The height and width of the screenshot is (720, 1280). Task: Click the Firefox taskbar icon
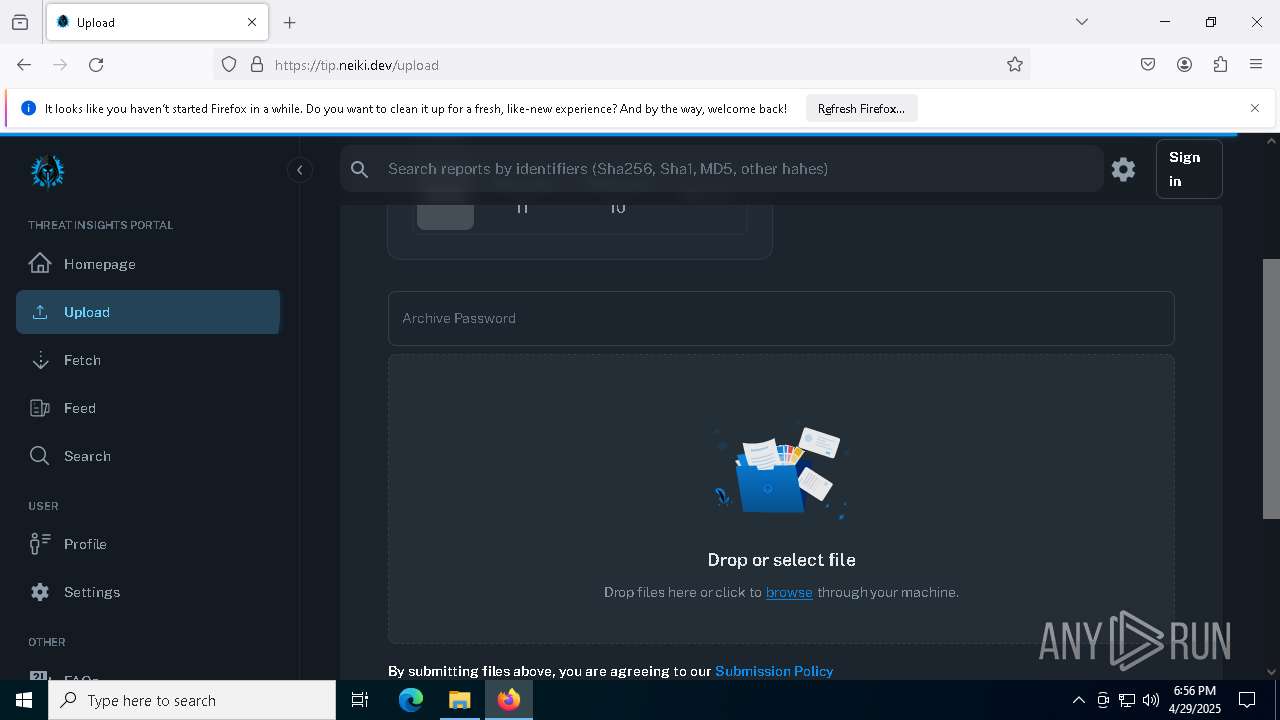(x=508, y=700)
